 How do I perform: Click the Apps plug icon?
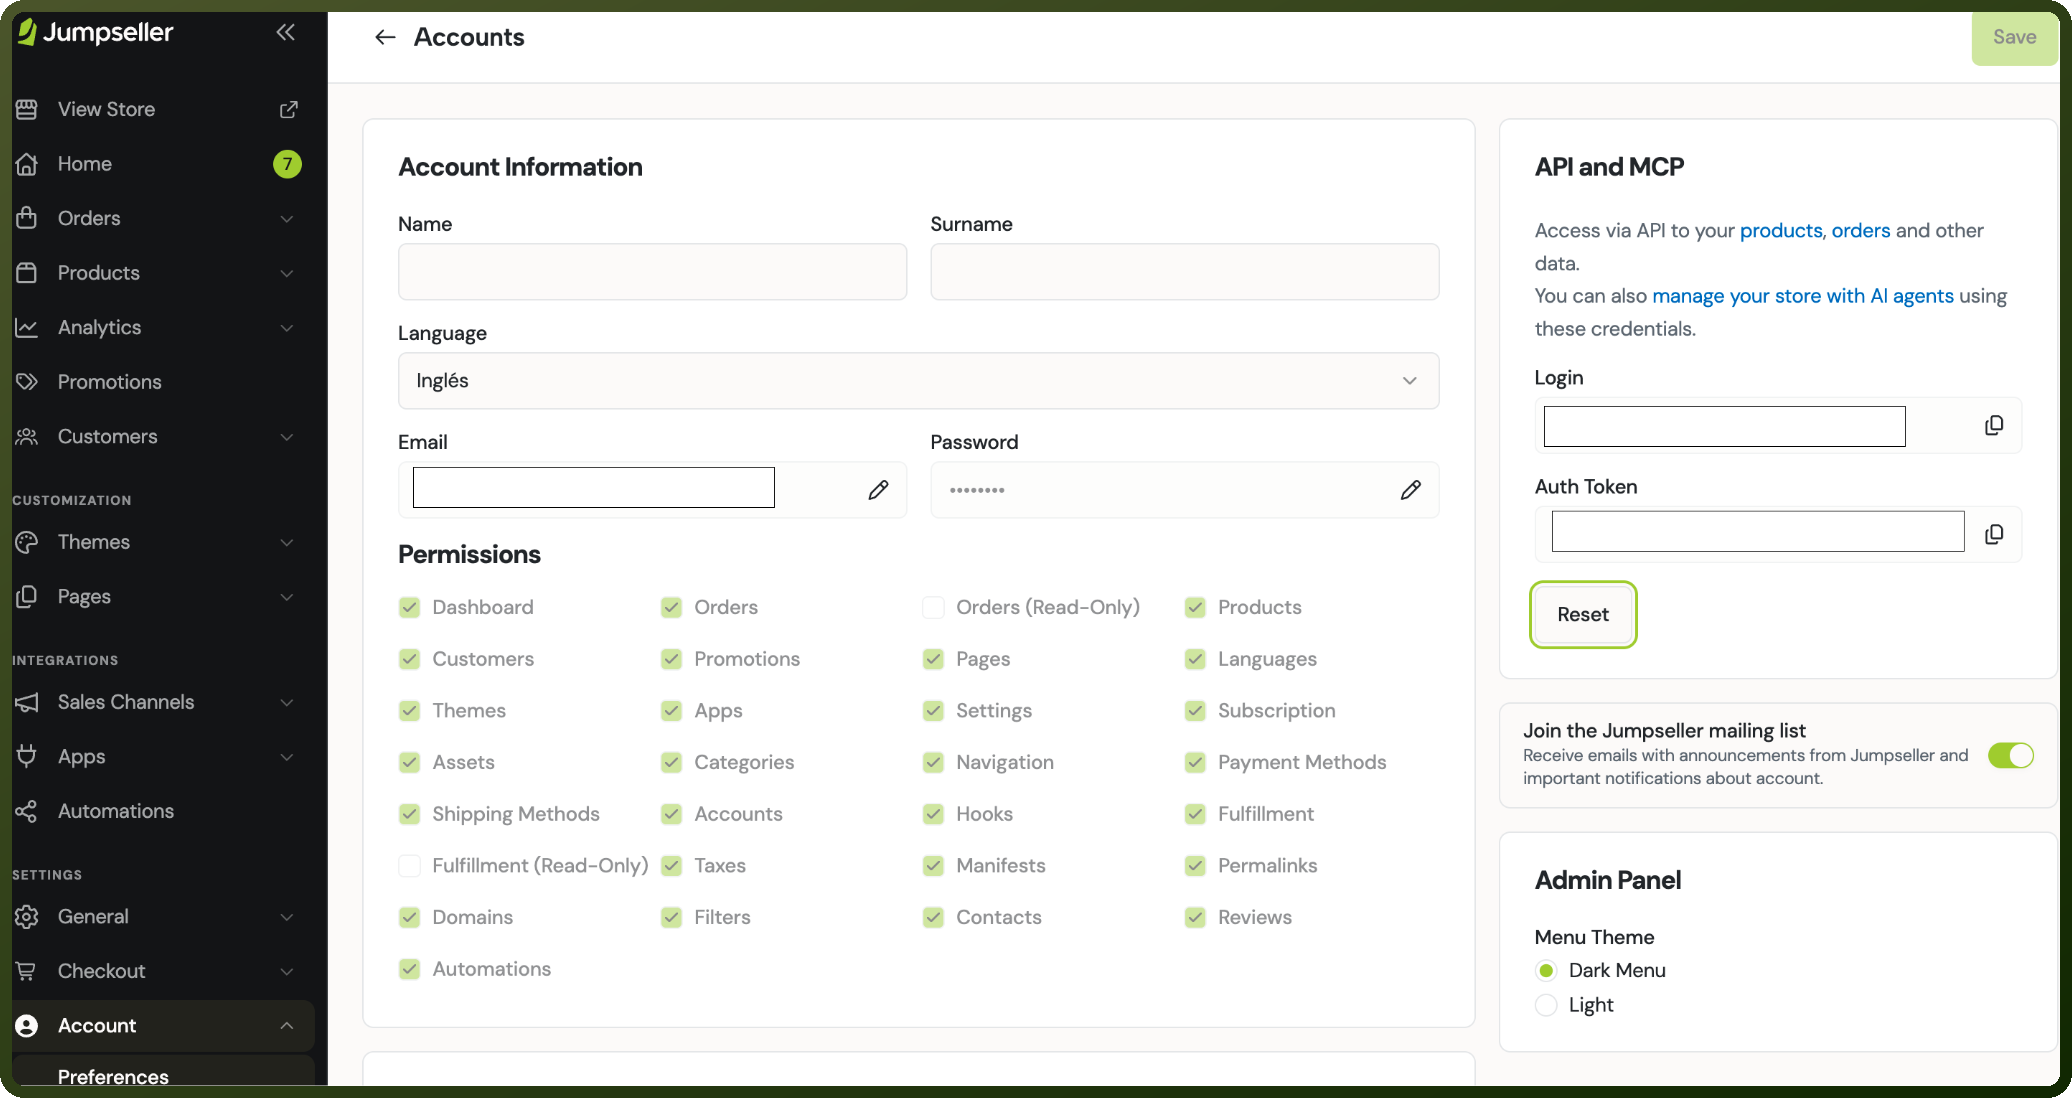(x=27, y=757)
